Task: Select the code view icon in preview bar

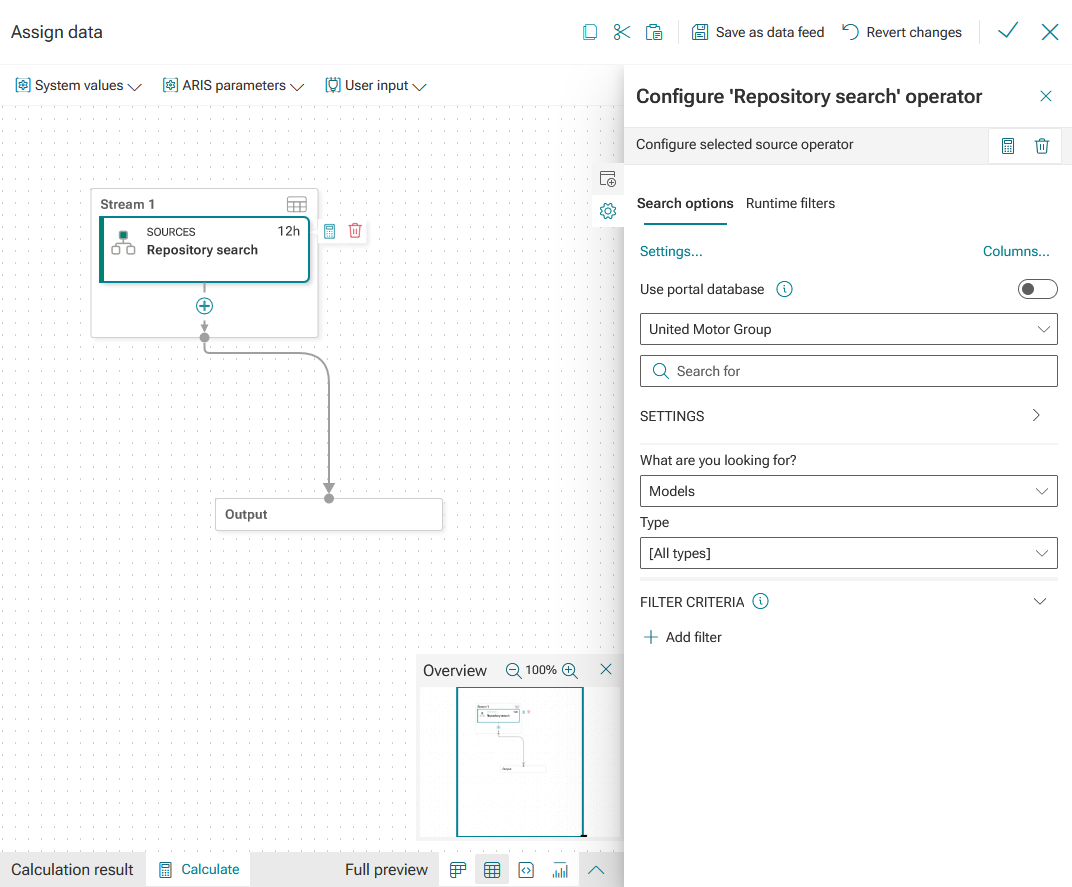Action: (526, 870)
